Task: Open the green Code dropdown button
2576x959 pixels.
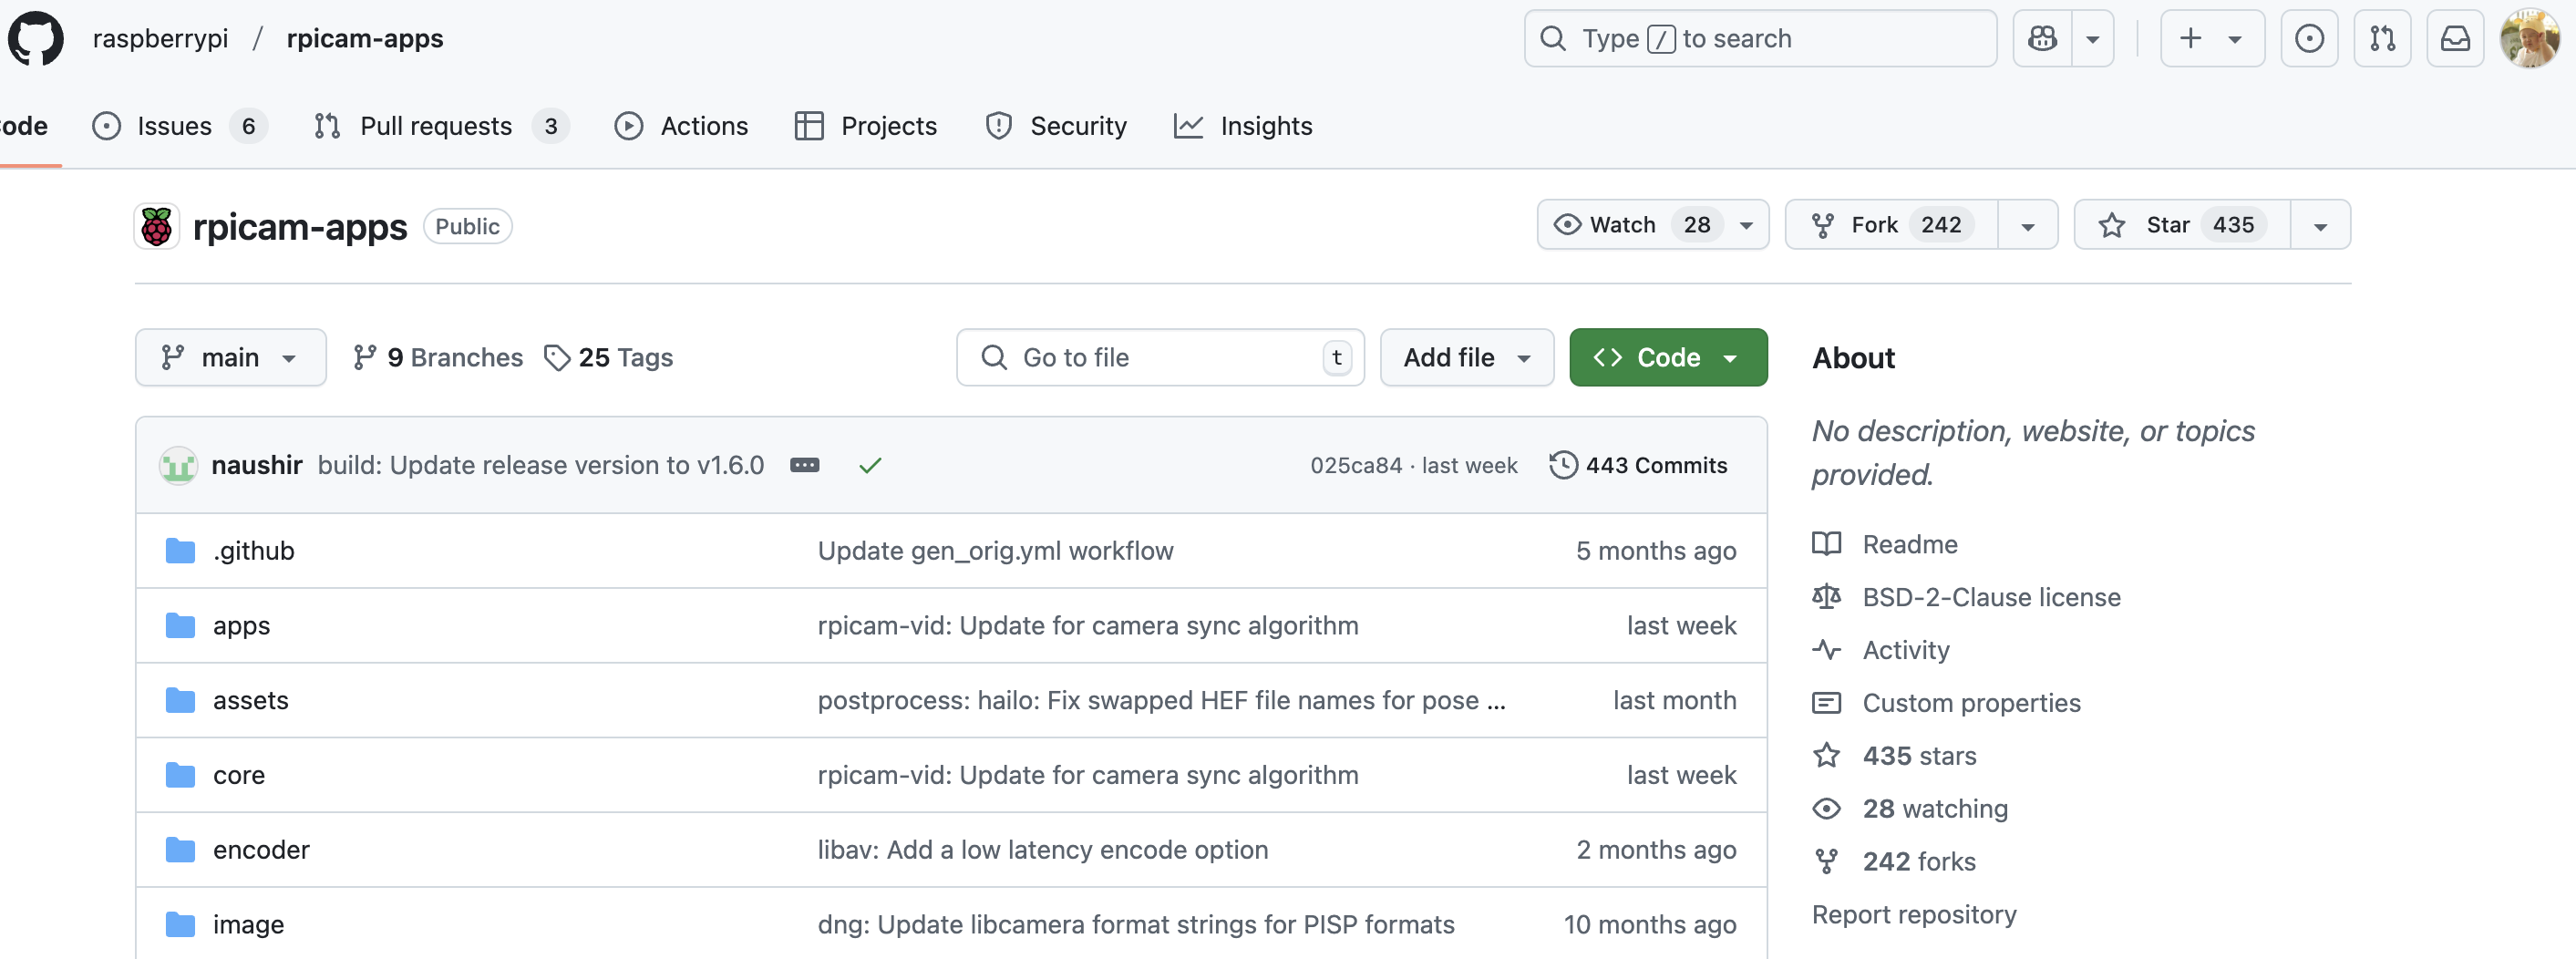Action: (x=1668, y=357)
